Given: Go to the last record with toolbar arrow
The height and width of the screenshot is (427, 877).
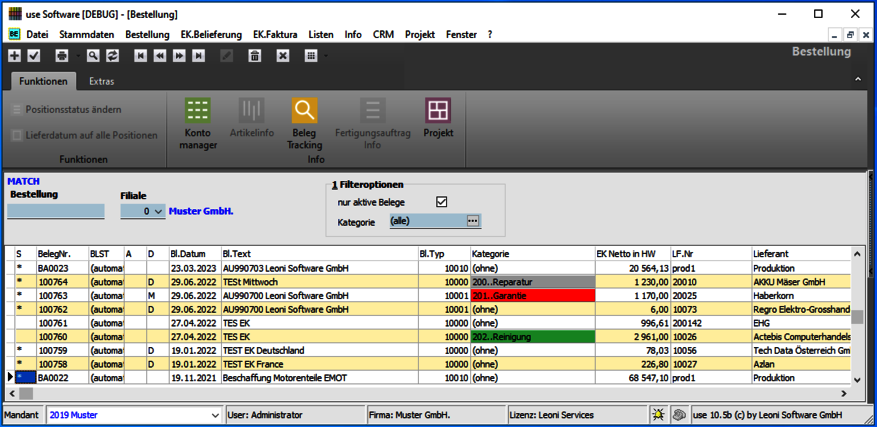Looking at the screenshot, I should tap(198, 56).
